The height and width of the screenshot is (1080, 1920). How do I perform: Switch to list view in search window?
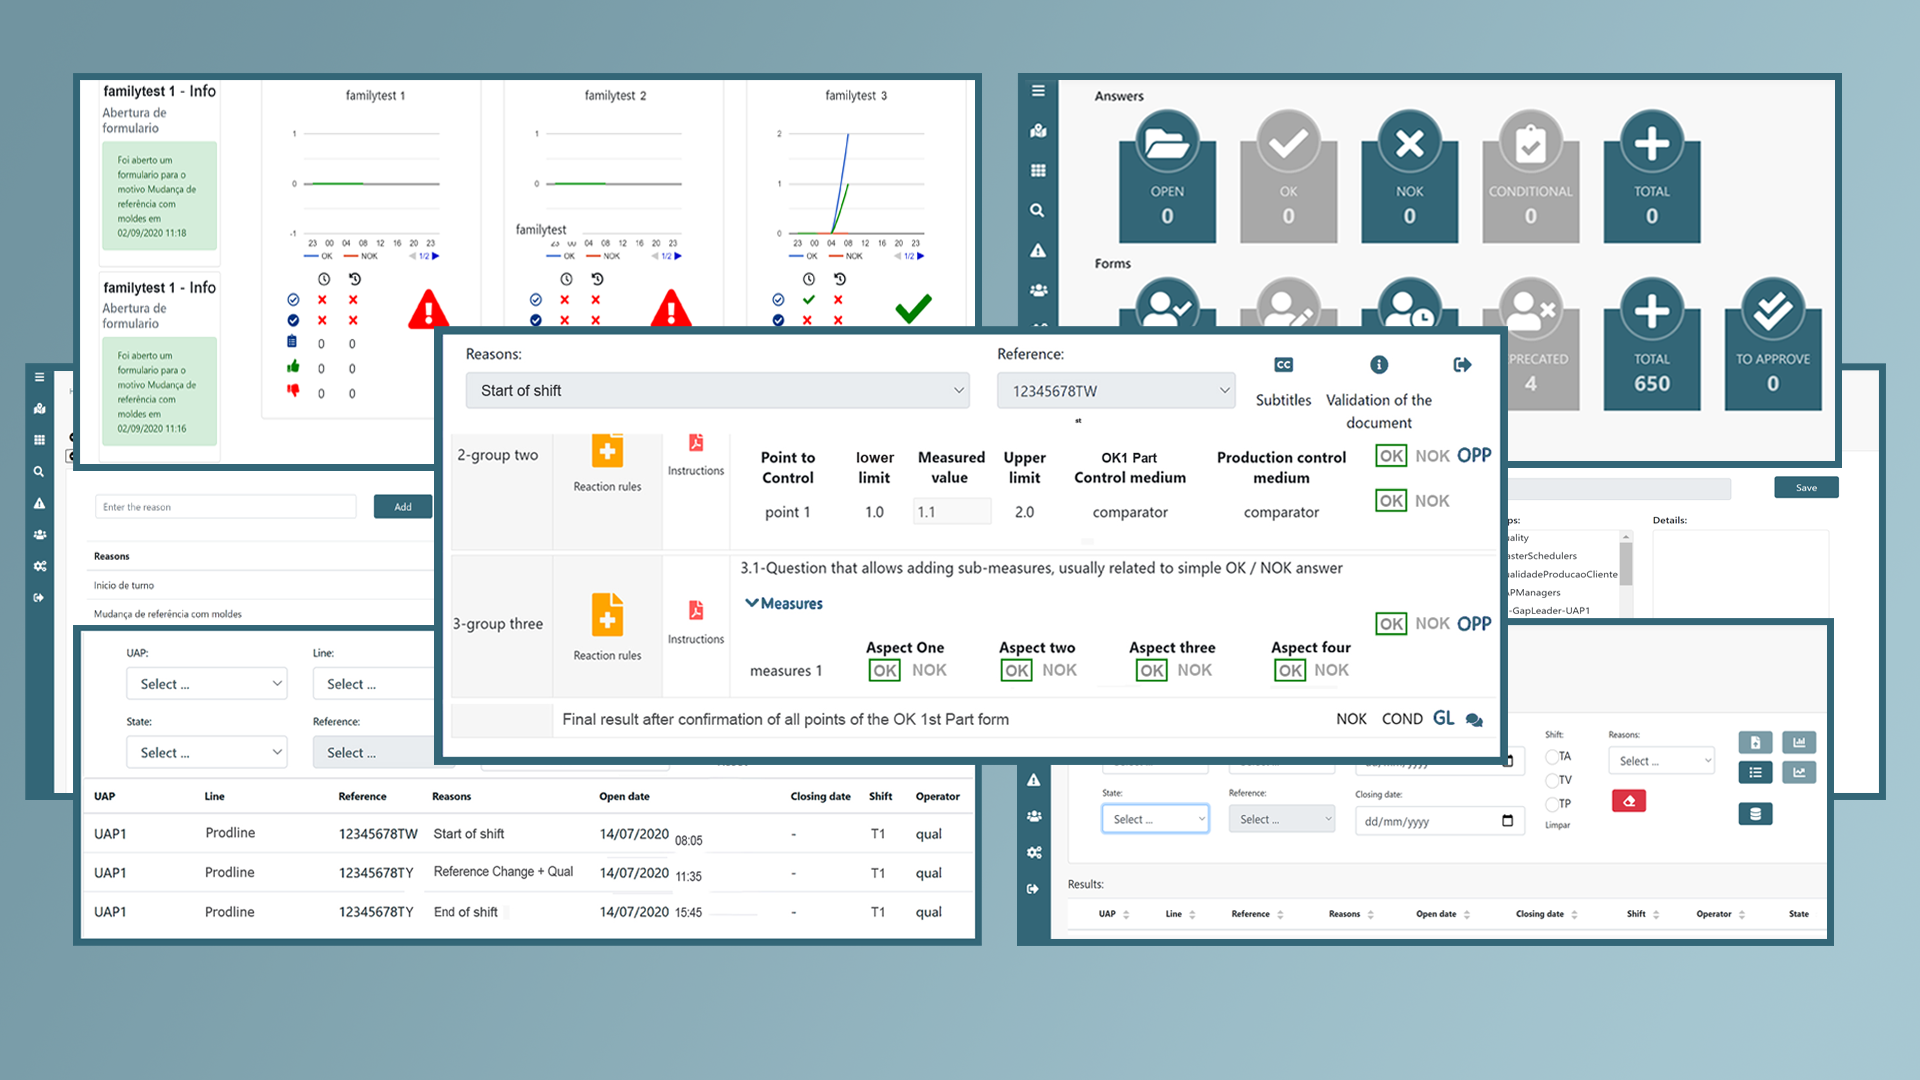point(1755,772)
